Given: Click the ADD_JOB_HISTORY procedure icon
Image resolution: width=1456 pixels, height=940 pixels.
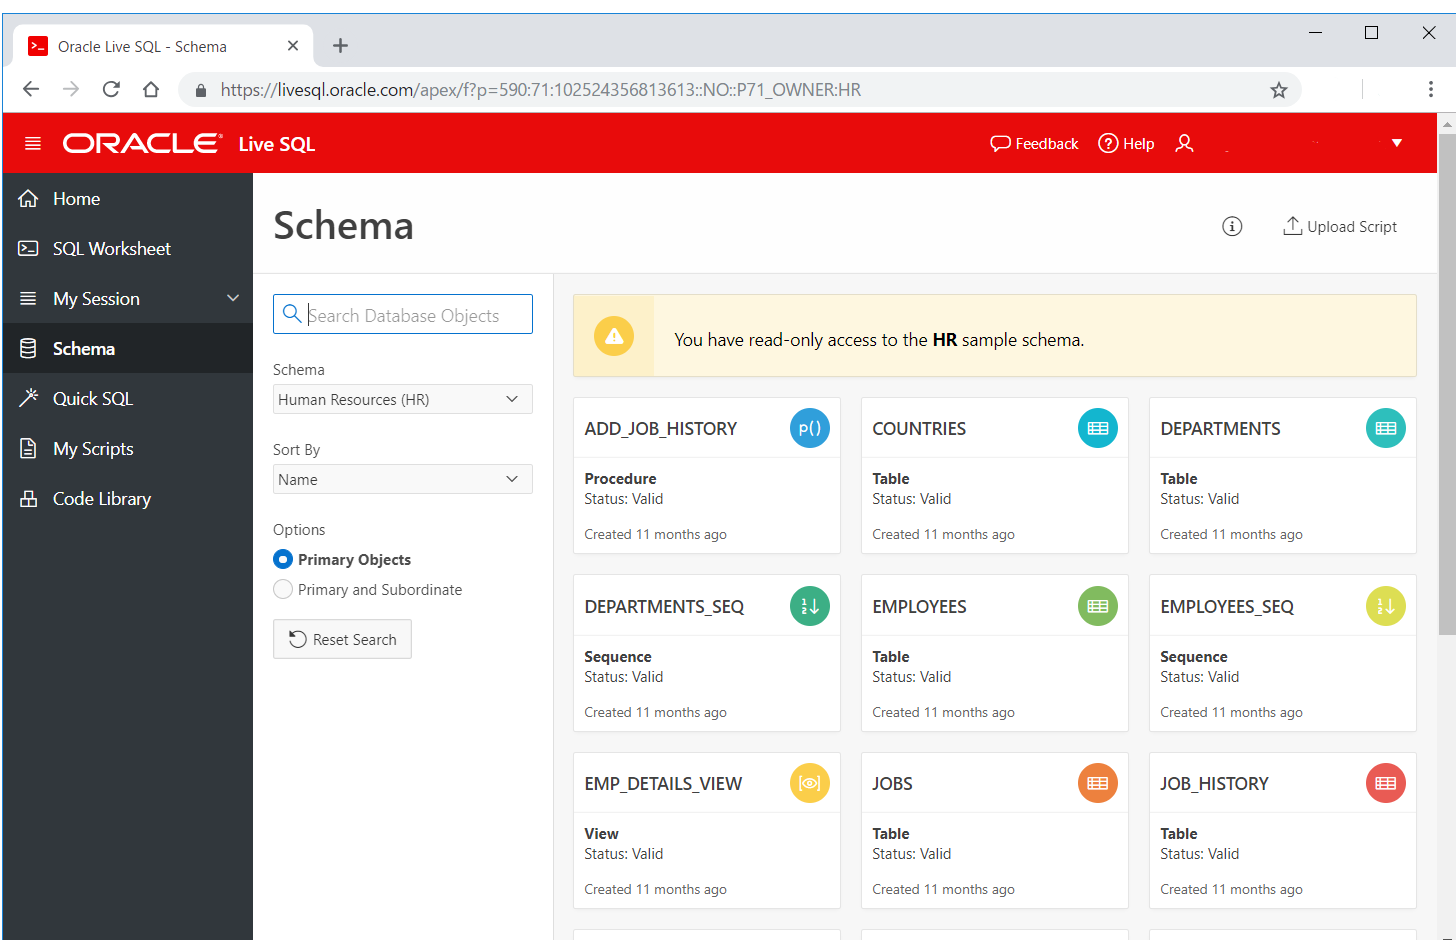Looking at the screenshot, I should tap(810, 428).
